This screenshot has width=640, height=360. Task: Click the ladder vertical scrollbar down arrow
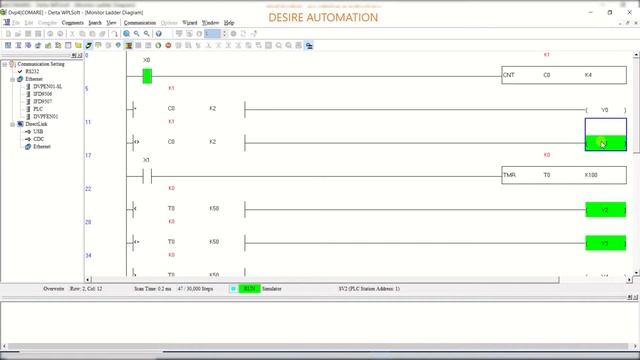click(x=636, y=273)
